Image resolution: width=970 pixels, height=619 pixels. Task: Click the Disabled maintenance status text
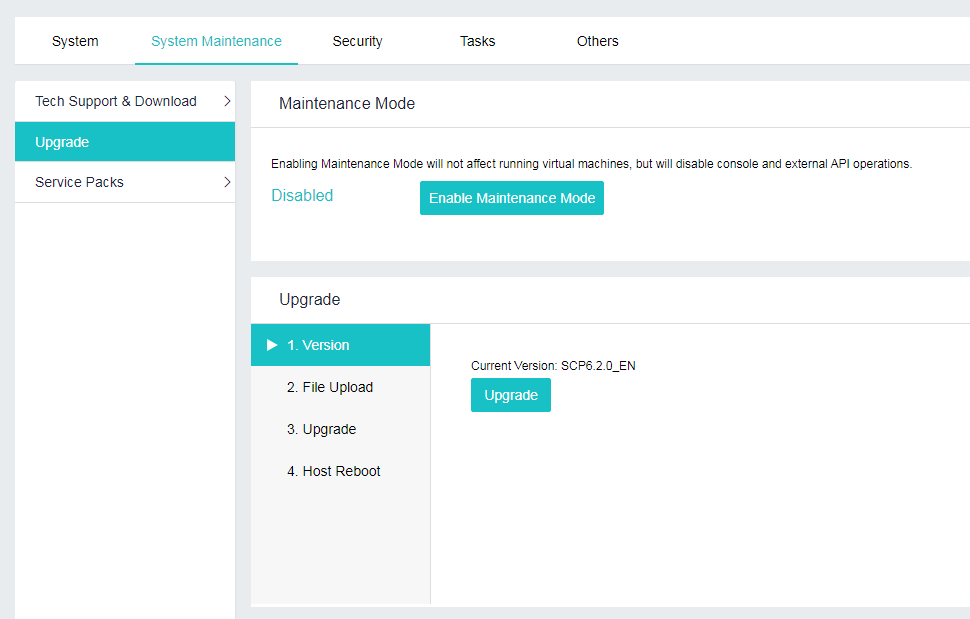pos(302,196)
